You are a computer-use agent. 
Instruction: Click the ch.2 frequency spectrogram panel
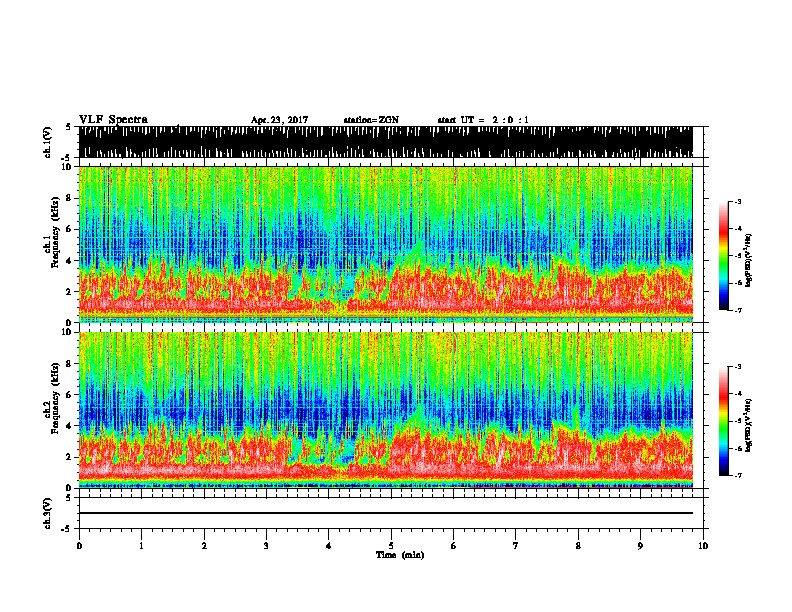point(386,410)
